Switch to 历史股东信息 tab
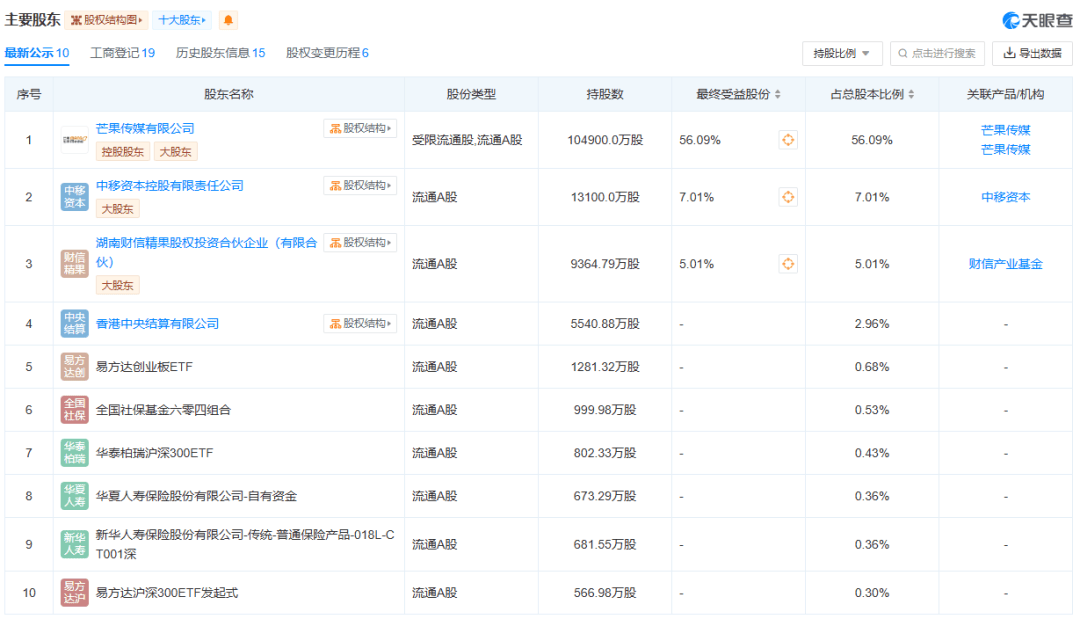Image resolution: width=1080 pixels, height=619 pixels. click(220, 53)
